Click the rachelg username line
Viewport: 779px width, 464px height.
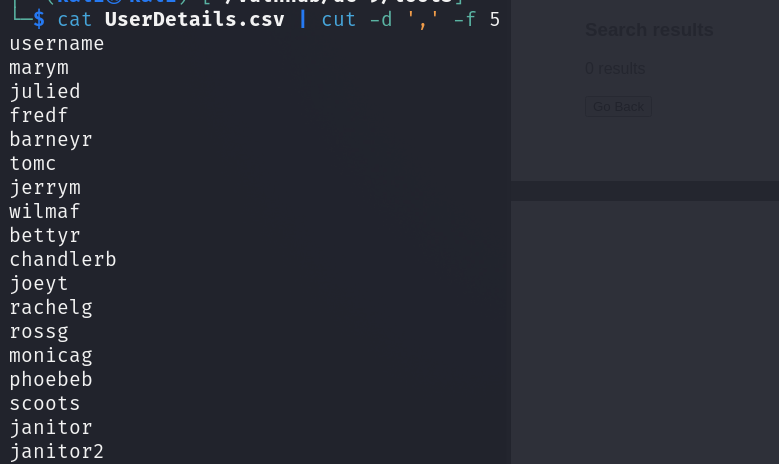coord(51,308)
